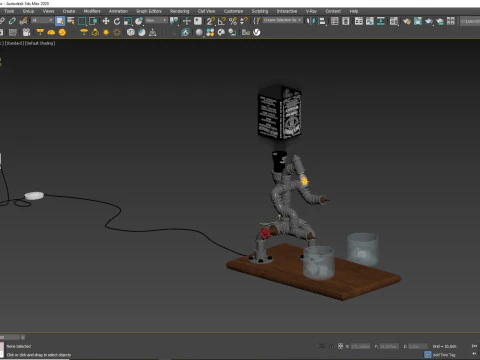The width and height of the screenshot is (480, 360).
Task: Open the Curve Editor
Action: pos(370,21)
